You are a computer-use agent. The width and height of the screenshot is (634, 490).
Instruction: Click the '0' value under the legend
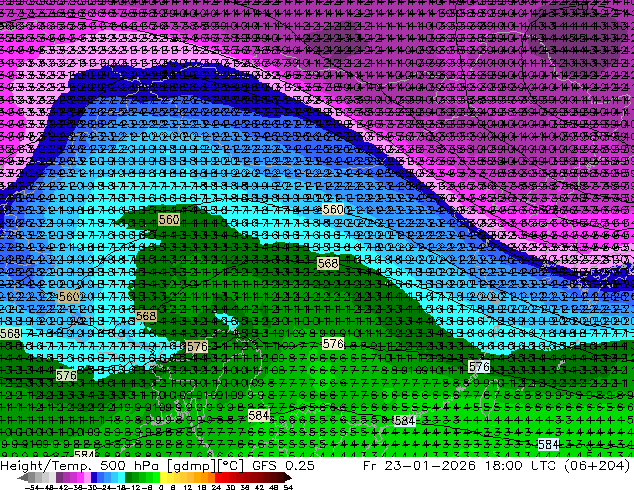tap(161, 487)
